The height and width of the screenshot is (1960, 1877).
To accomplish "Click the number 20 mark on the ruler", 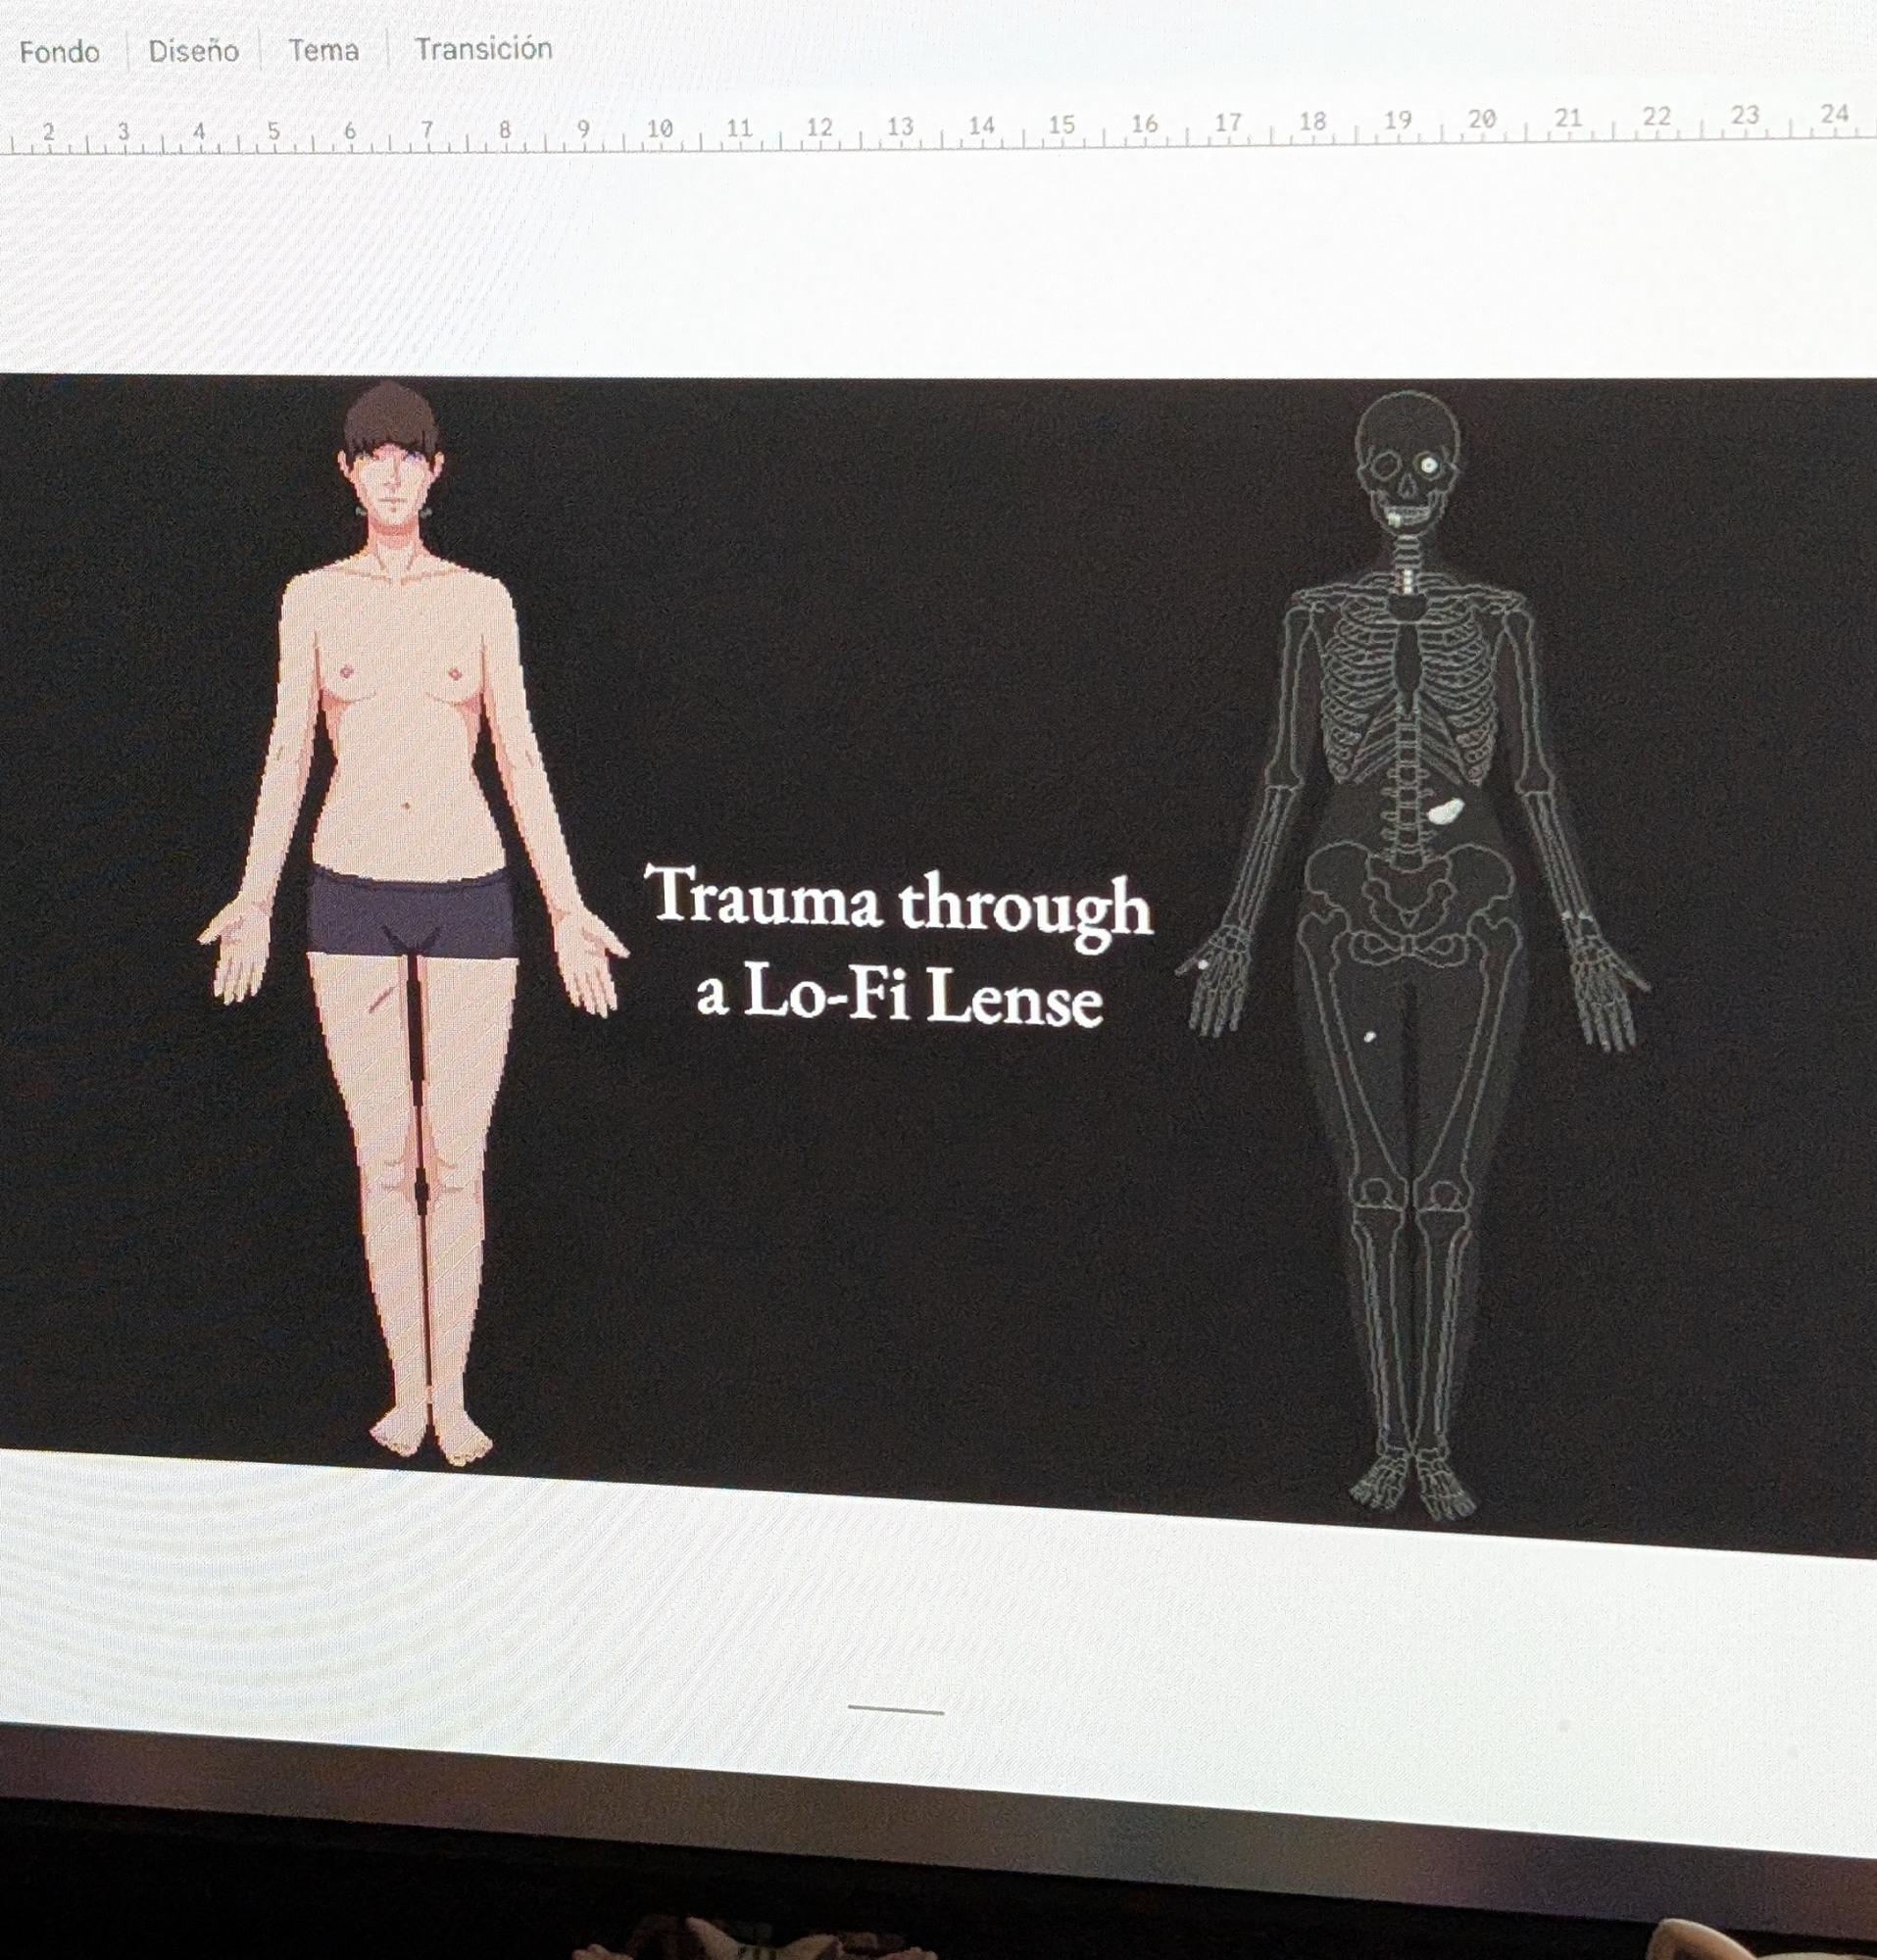I will [1481, 119].
